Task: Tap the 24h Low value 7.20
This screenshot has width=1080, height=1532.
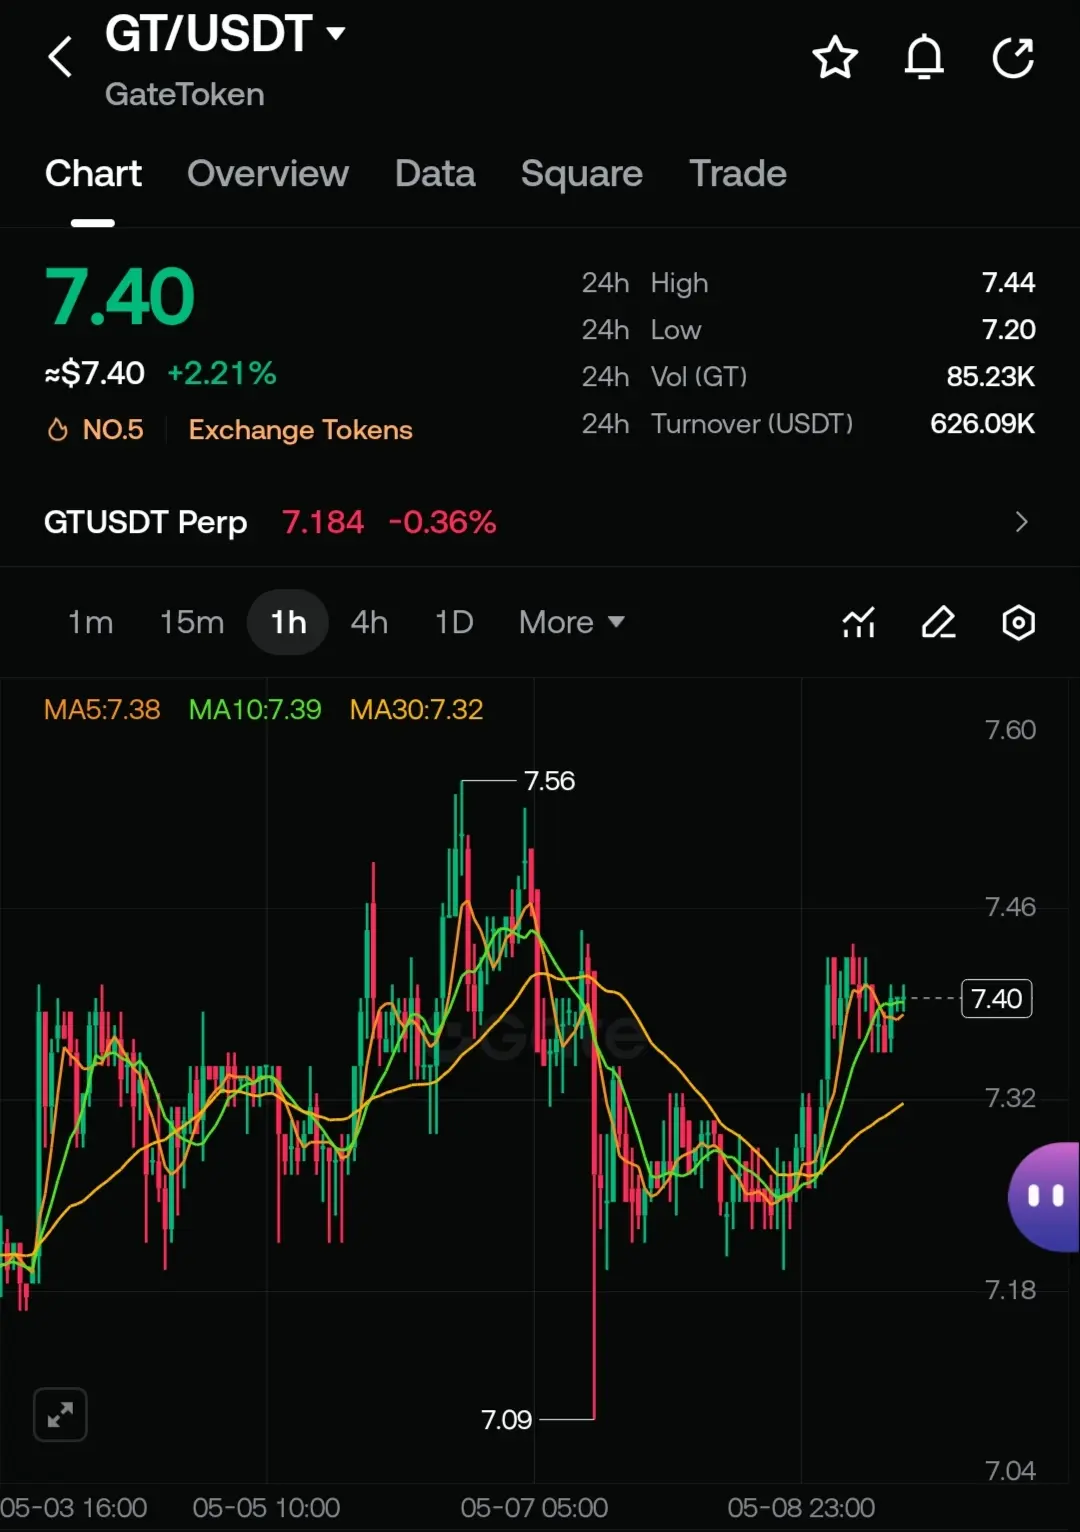Action: click(x=1008, y=330)
